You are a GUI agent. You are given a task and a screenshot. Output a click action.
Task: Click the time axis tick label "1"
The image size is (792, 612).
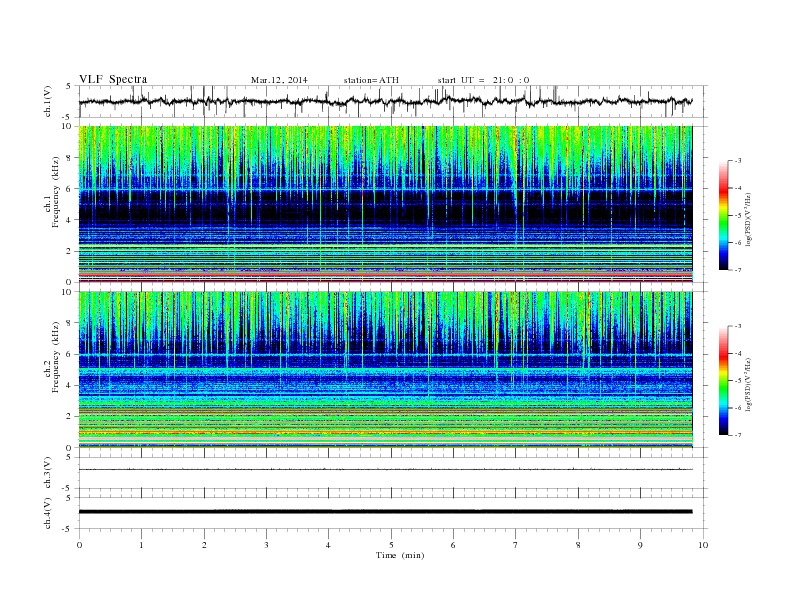pos(141,545)
